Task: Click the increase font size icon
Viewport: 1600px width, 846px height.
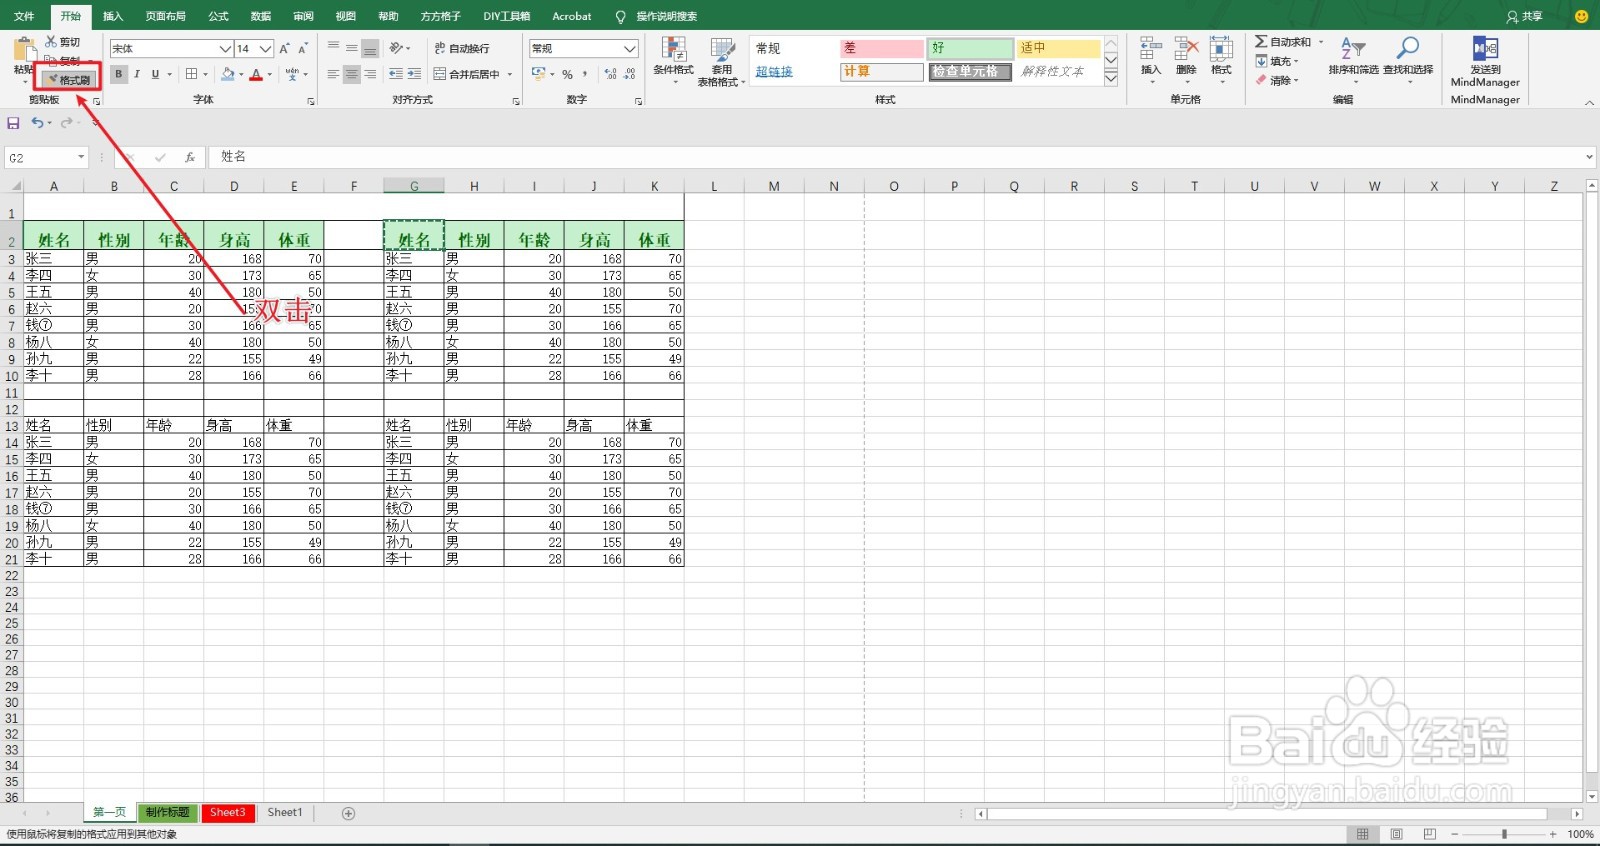Action: (285, 48)
